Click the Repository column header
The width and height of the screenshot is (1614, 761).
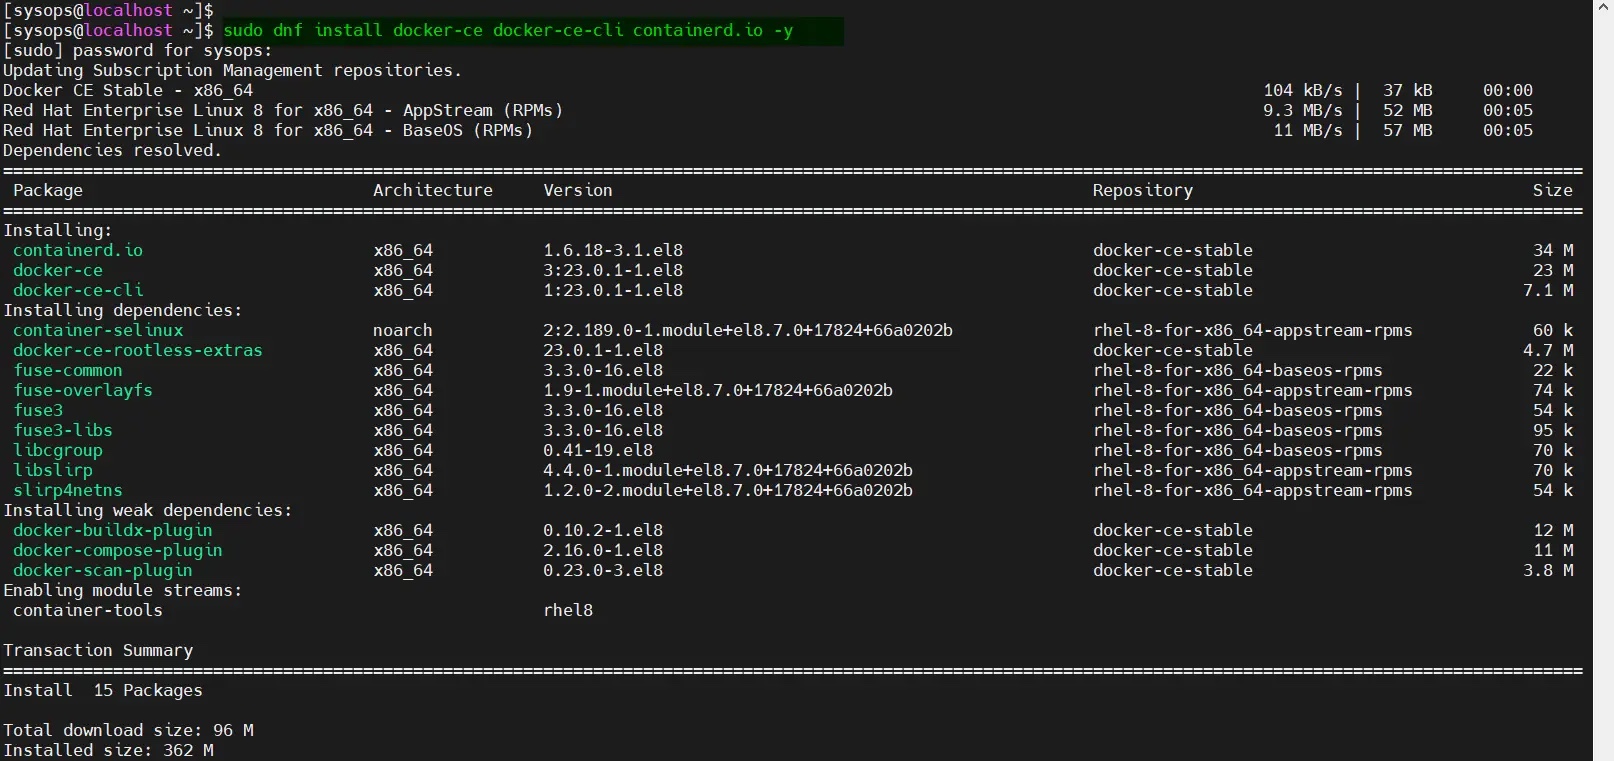click(1143, 190)
